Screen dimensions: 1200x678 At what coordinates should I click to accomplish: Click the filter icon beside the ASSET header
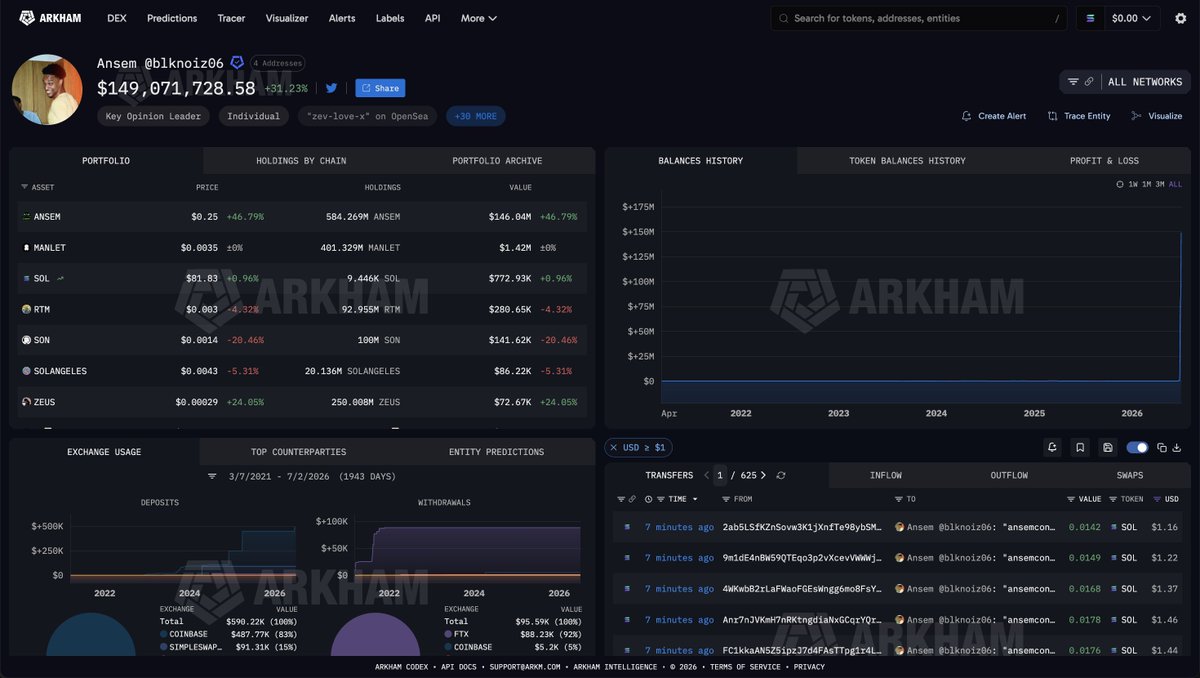point(25,187)
